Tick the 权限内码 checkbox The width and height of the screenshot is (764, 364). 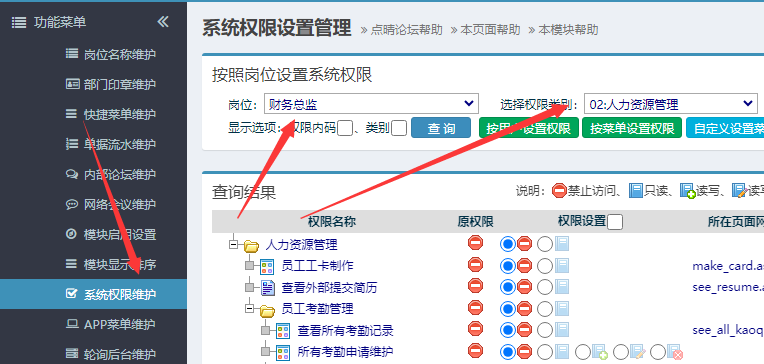click(345, 128)
